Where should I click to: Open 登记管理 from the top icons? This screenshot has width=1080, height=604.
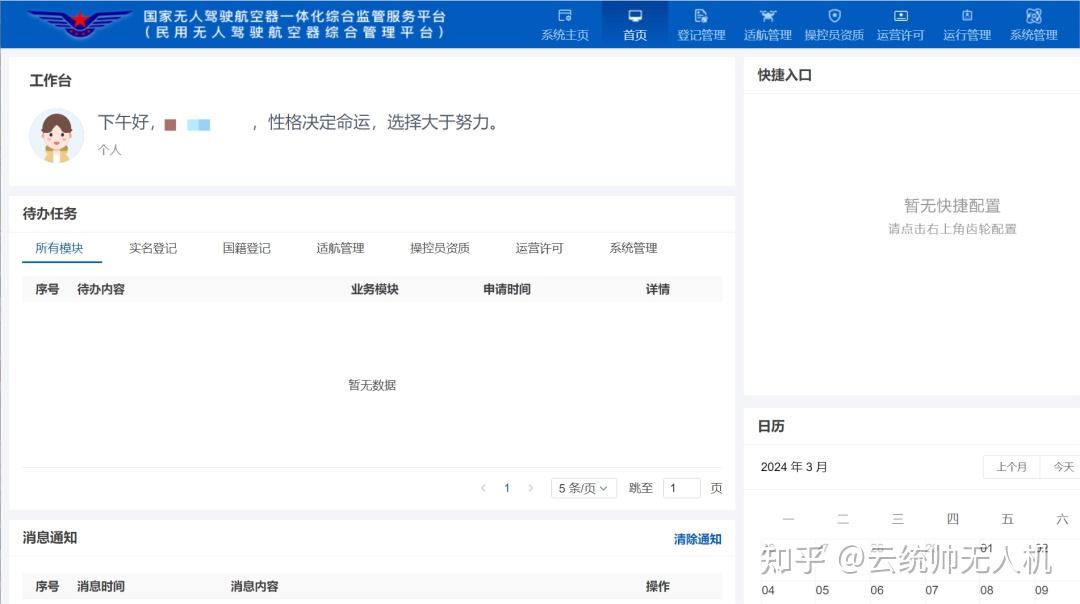coord(700,23)
